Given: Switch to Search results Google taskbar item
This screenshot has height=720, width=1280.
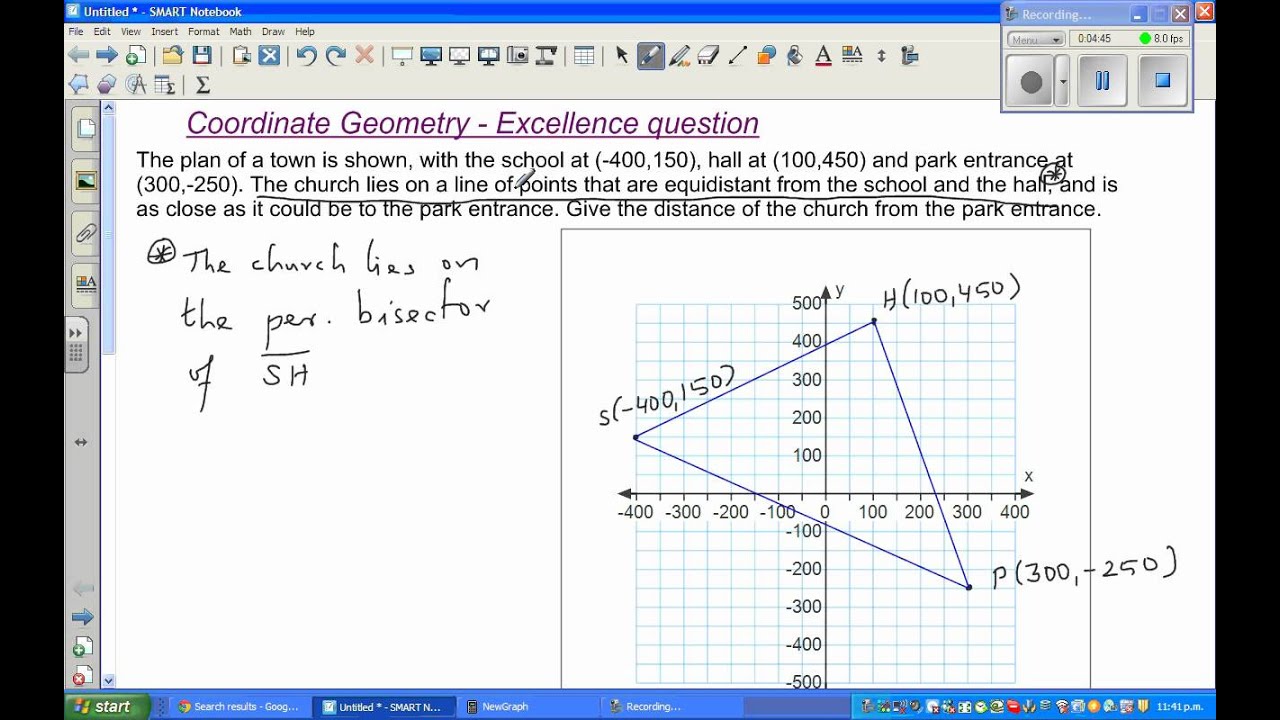Looking at the screenshot, I should point(237,706).
